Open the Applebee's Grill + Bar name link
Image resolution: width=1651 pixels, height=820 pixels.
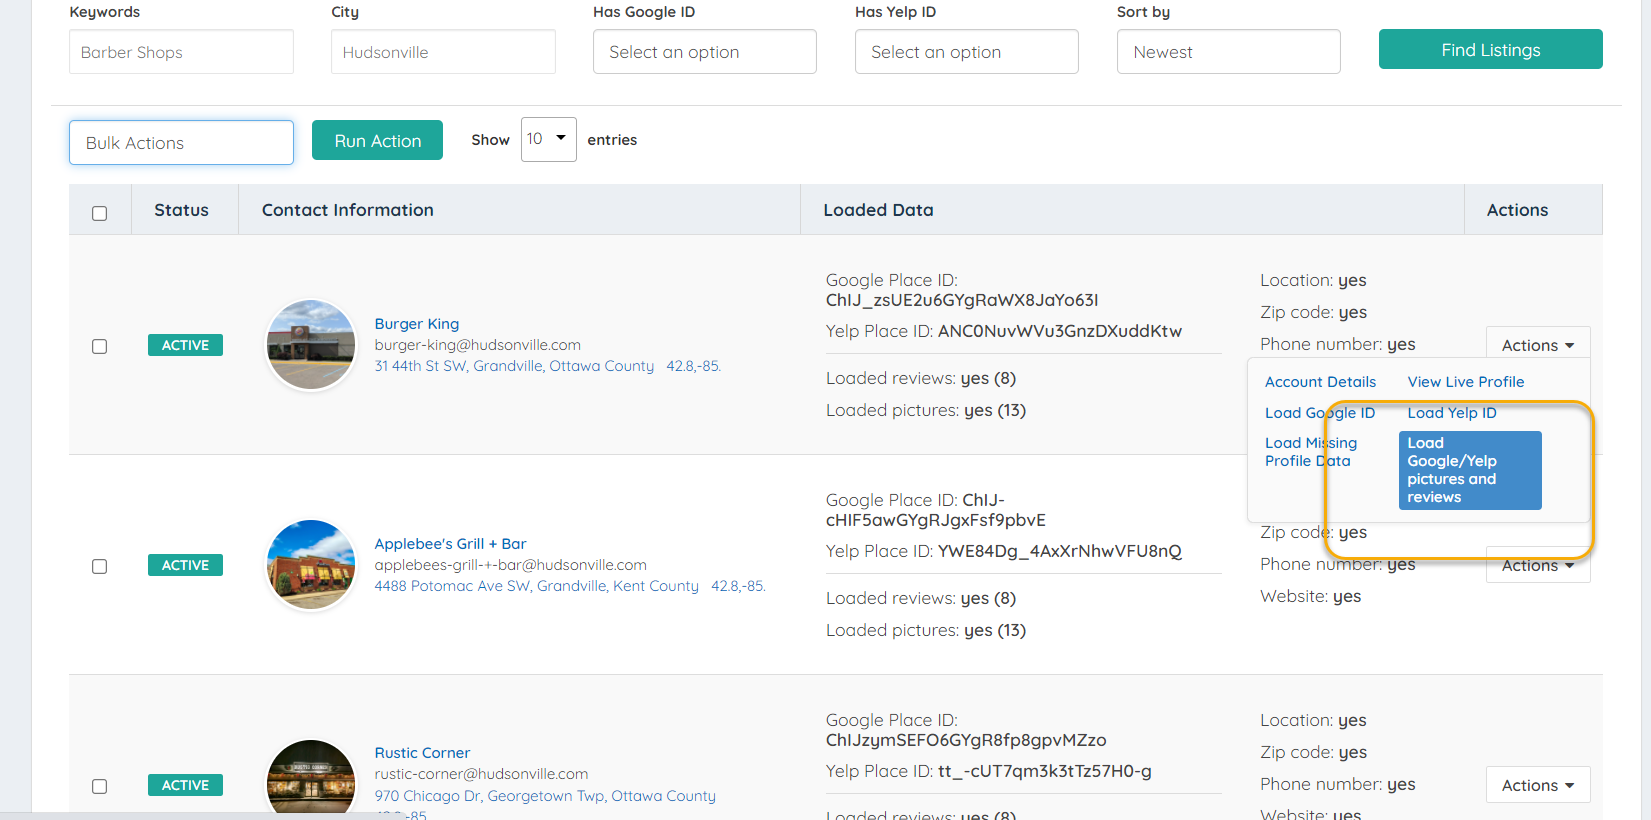click(x=450, y=544)
